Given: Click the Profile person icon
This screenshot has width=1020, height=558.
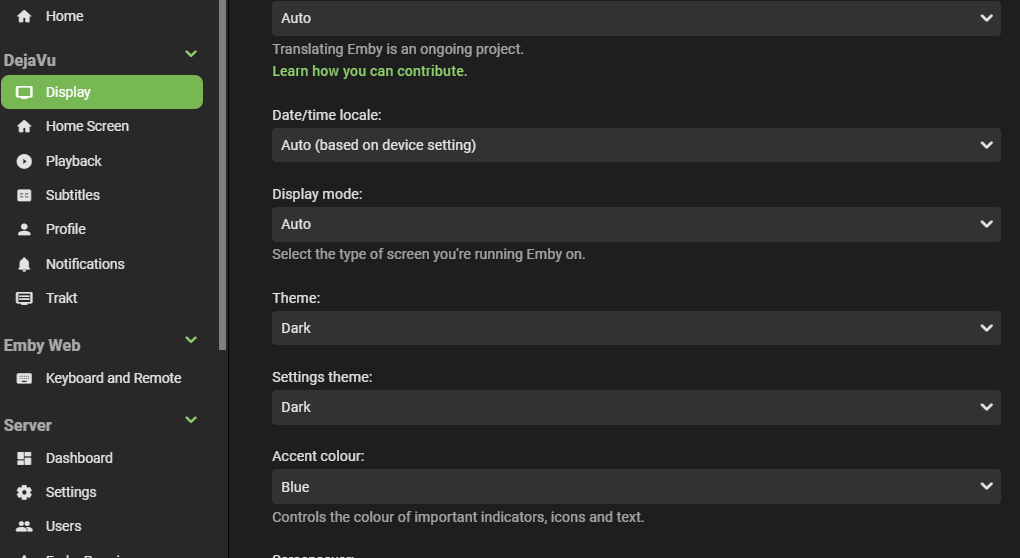Looking at the screenshot, I should 25,229.
